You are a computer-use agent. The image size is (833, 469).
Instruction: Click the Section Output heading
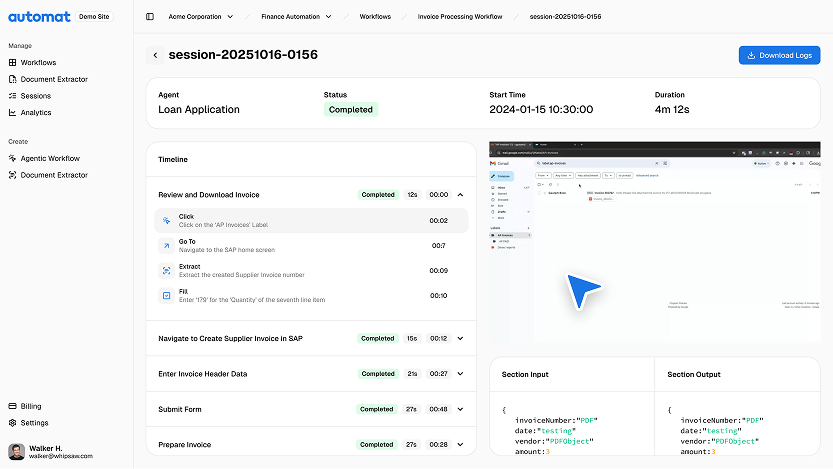(694, 374)
